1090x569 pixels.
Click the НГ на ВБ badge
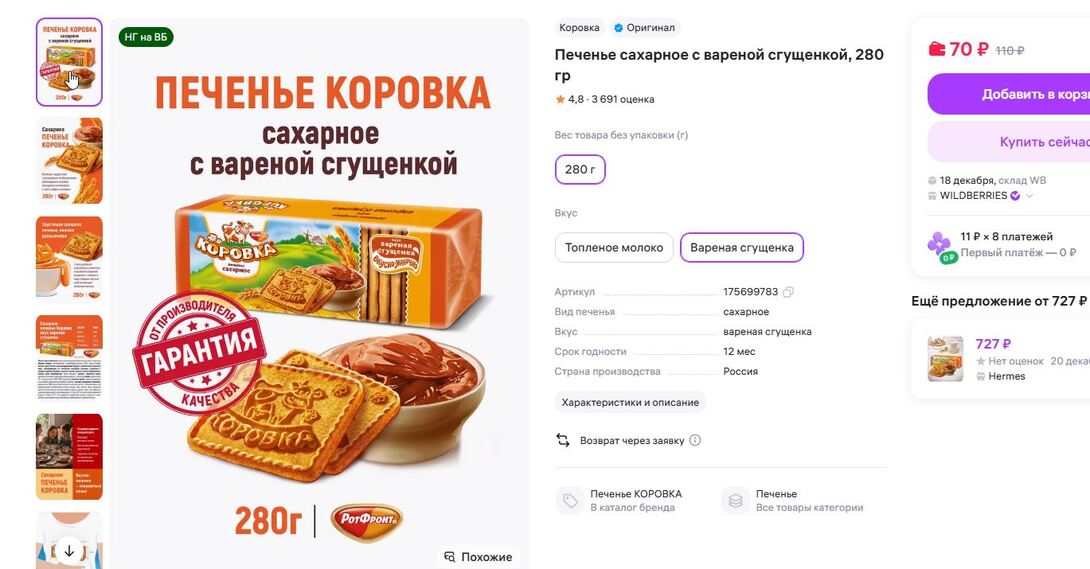click(x=146, y=38)
